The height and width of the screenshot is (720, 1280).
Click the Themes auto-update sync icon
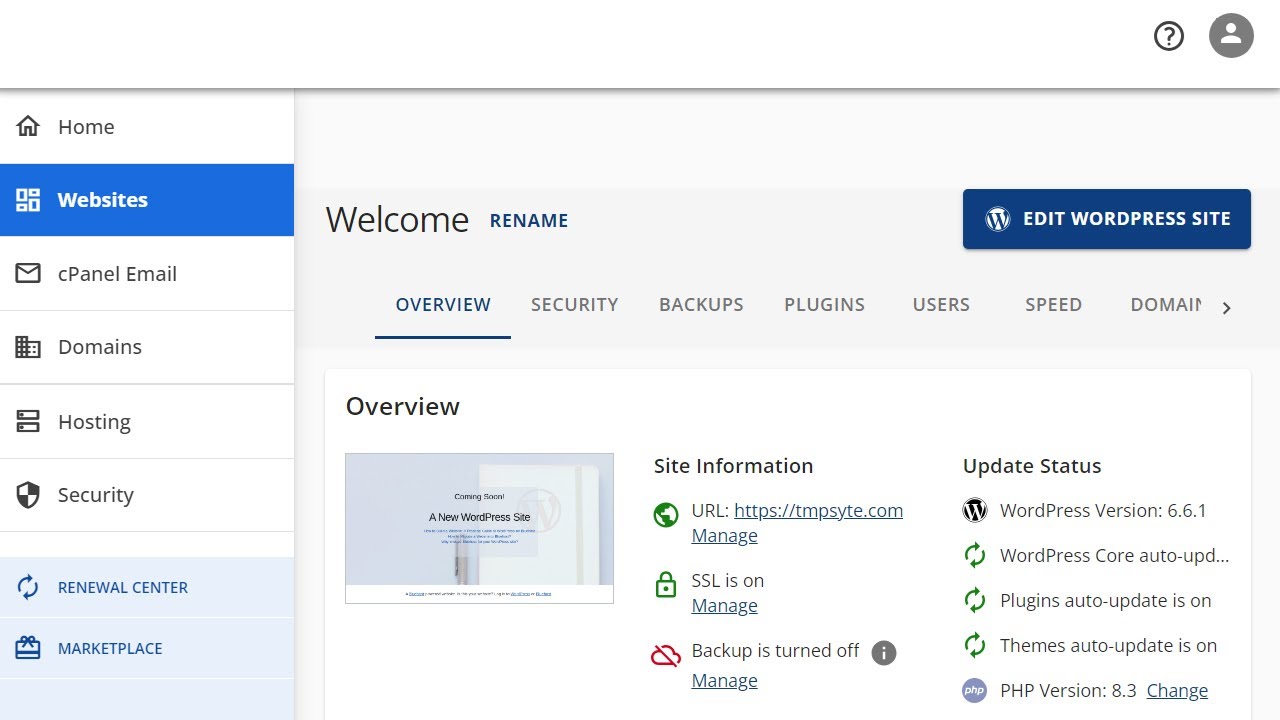pyautogui.click(x=975, y=645)
